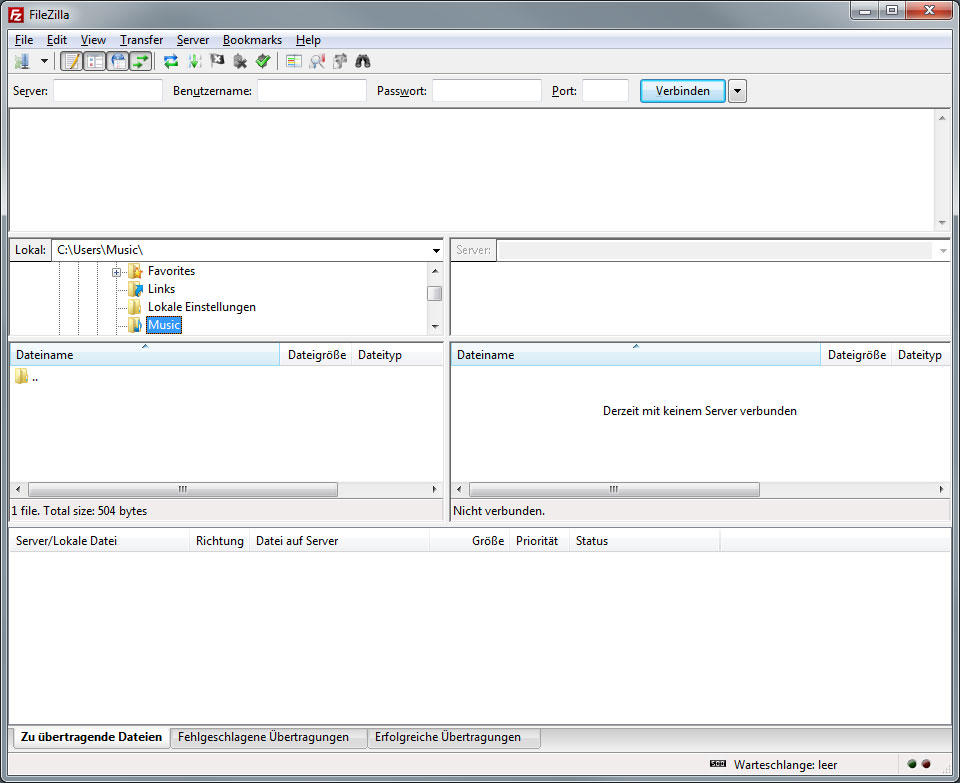Viewport: 960px width, 783px height.
Task: Click remote file list horizontal scrollbar thumb
Action: coord(614,489)
